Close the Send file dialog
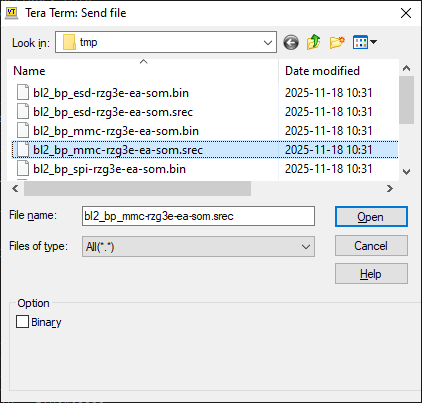422x403 pixels. coord(406,13)
